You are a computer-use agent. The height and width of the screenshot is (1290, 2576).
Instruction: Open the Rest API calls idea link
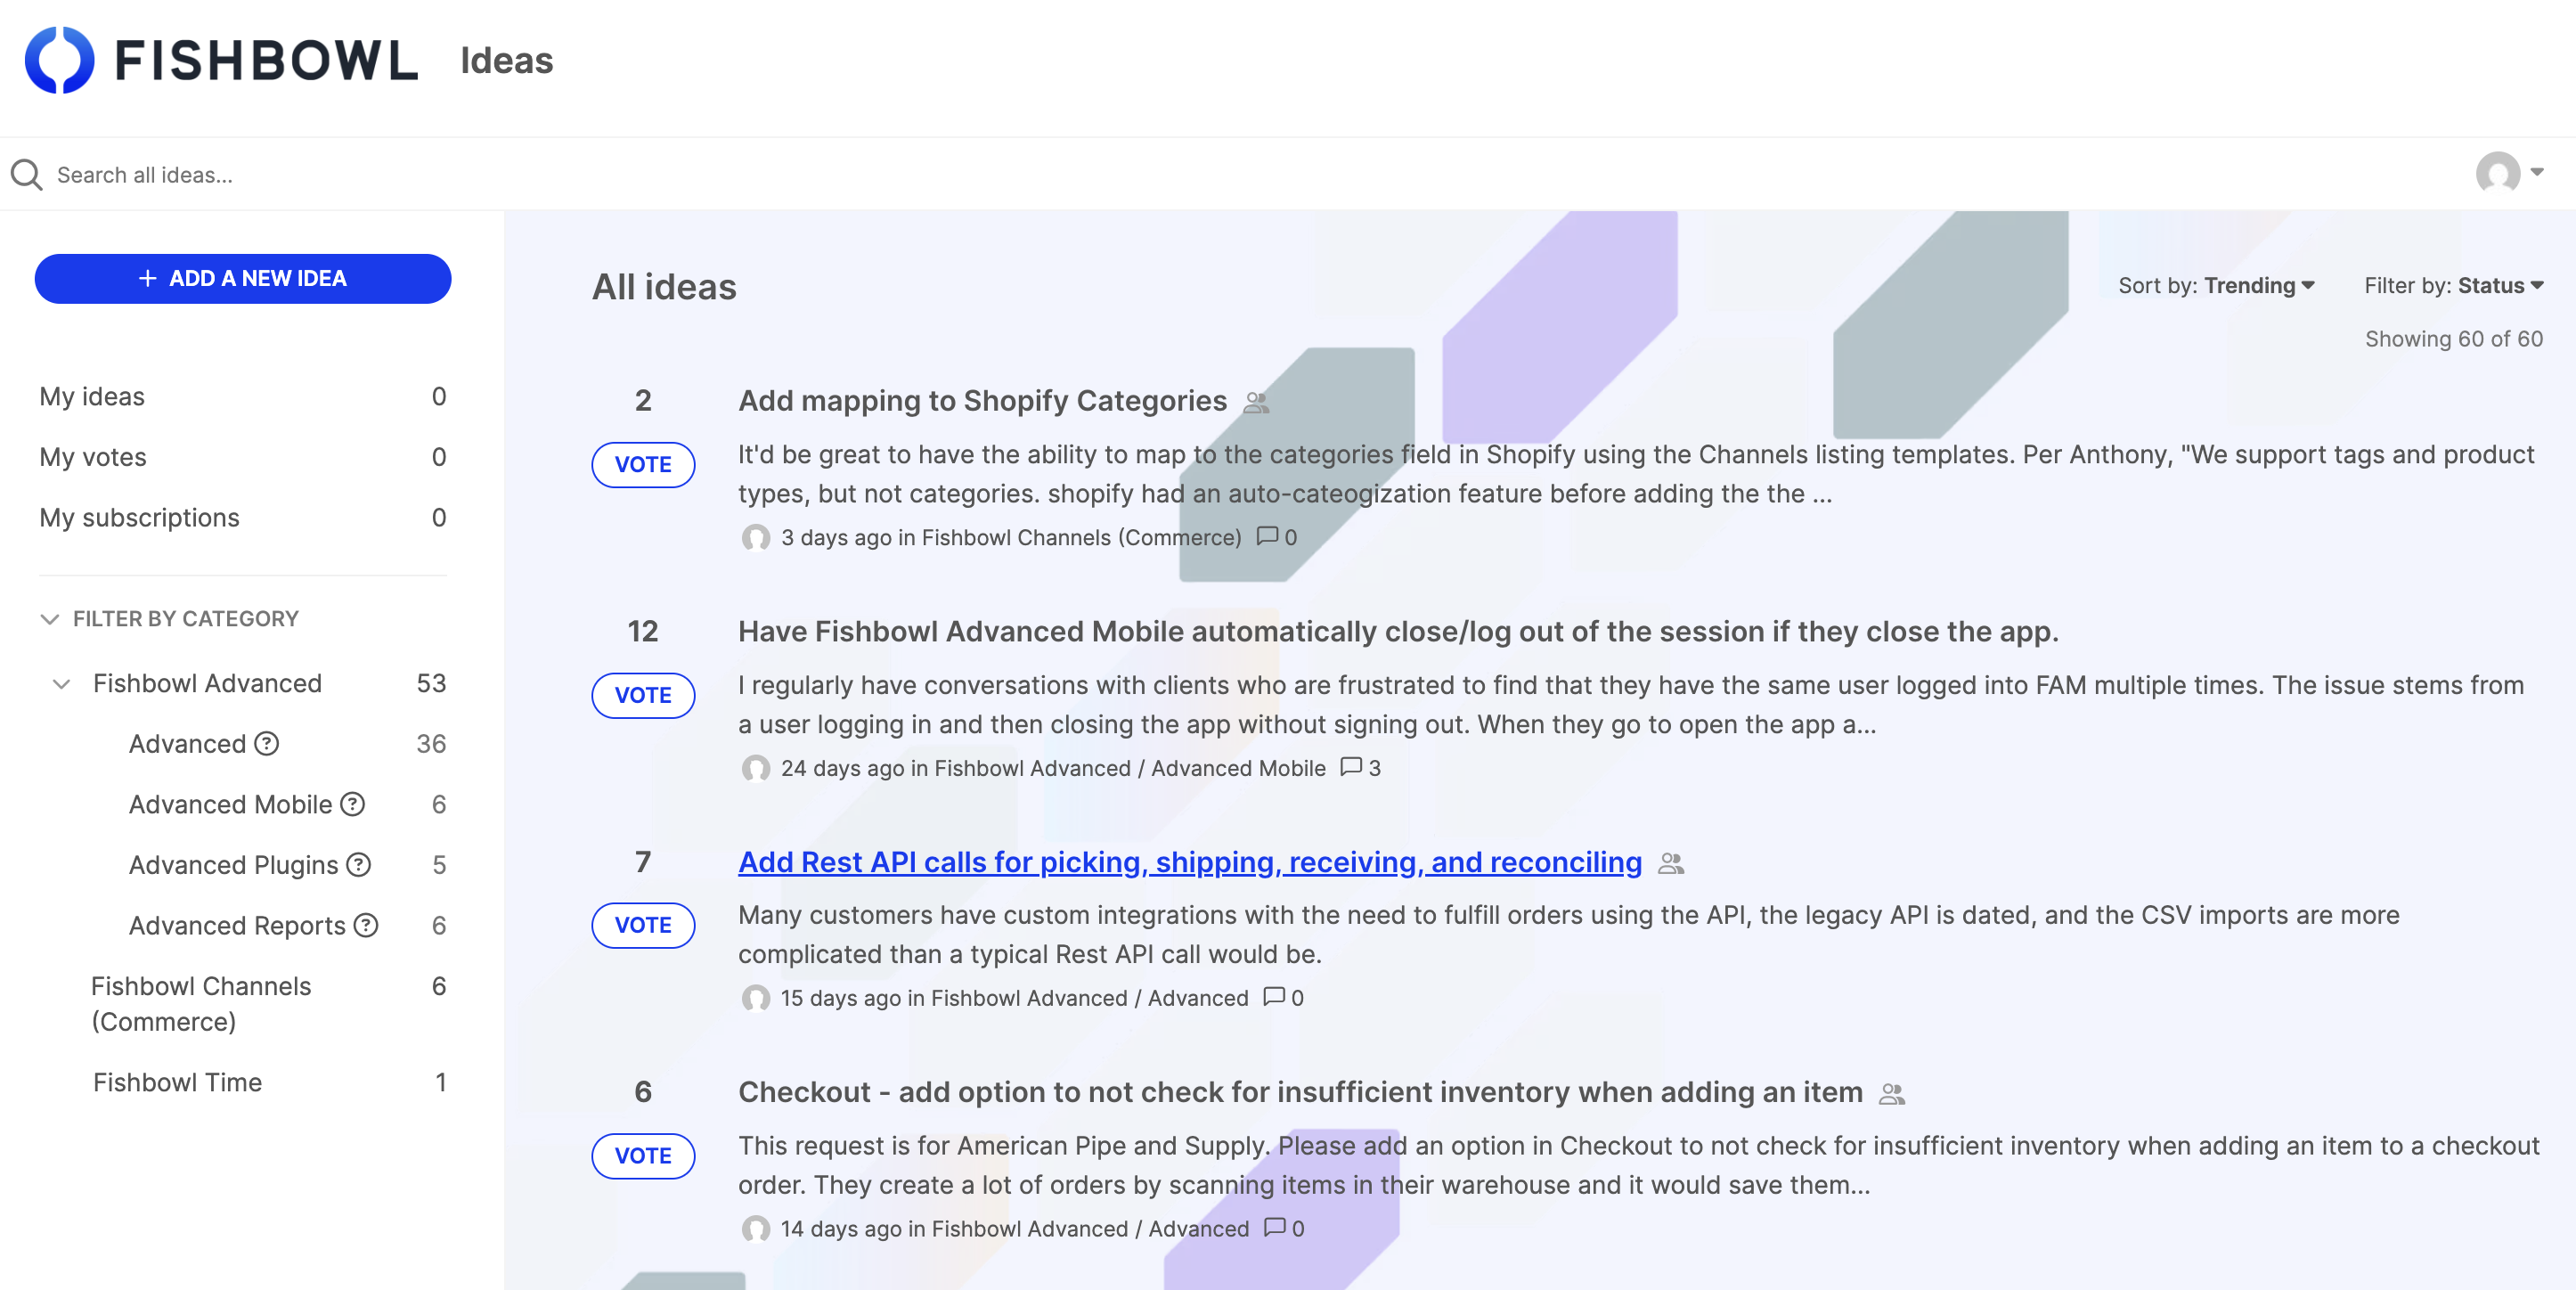[x=1188, y=862]
